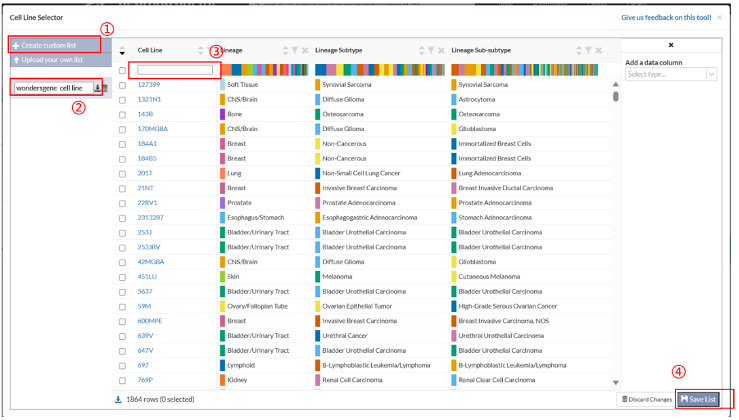Sort the Cell Line column
Screen dimensions: 739x420
point(201,50)
